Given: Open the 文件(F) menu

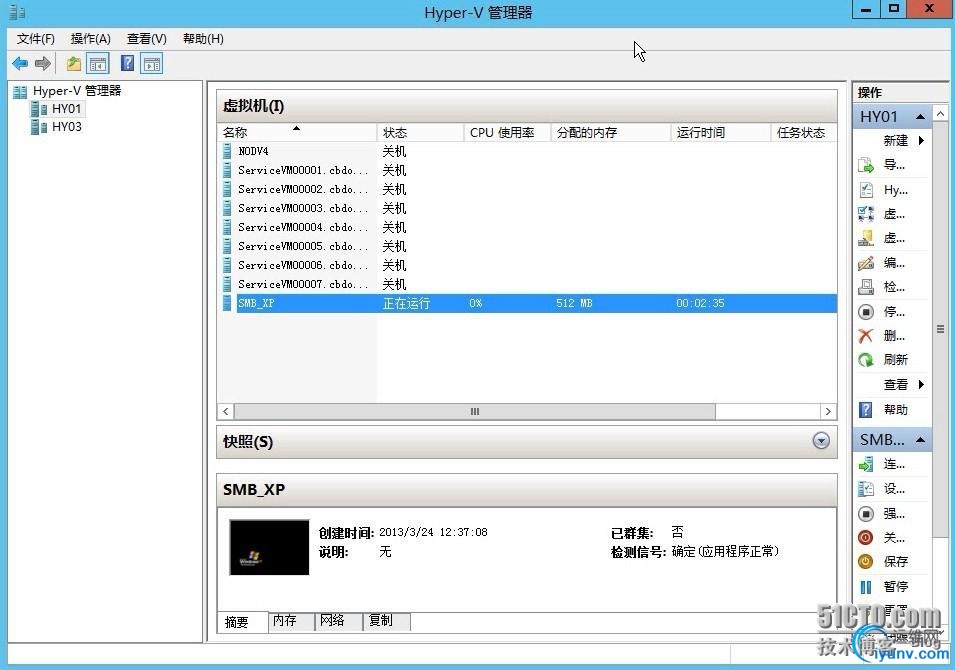Looking at the screenshot, I should [35, 39].
